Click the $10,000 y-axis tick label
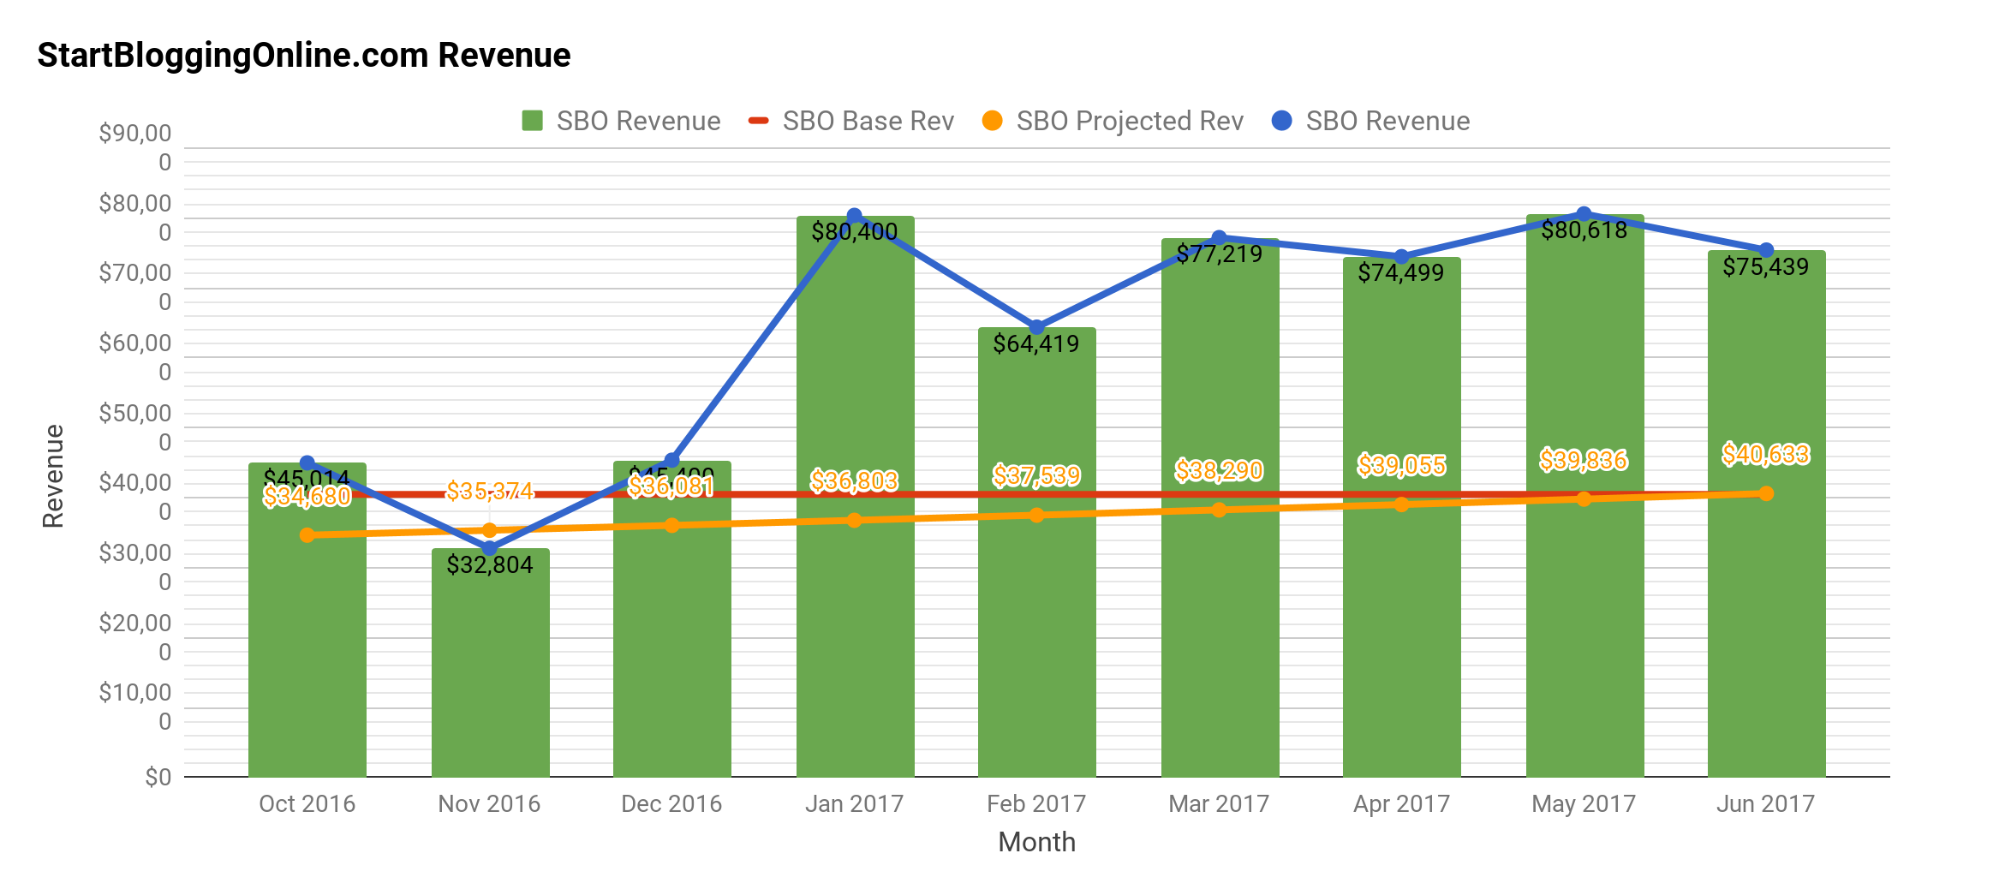1999x871 pixels. coord(136,706)
